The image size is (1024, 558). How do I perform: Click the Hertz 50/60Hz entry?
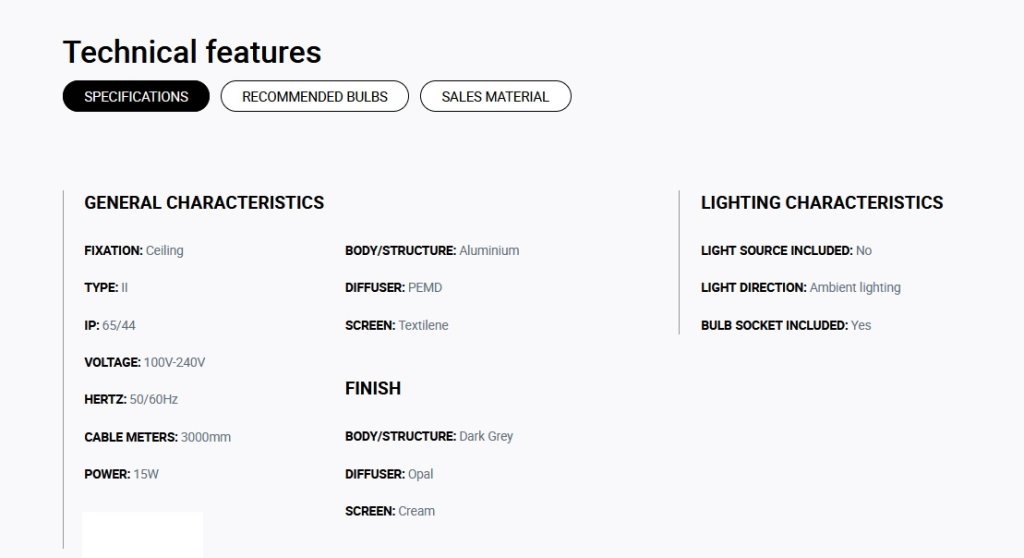[131, 399]
